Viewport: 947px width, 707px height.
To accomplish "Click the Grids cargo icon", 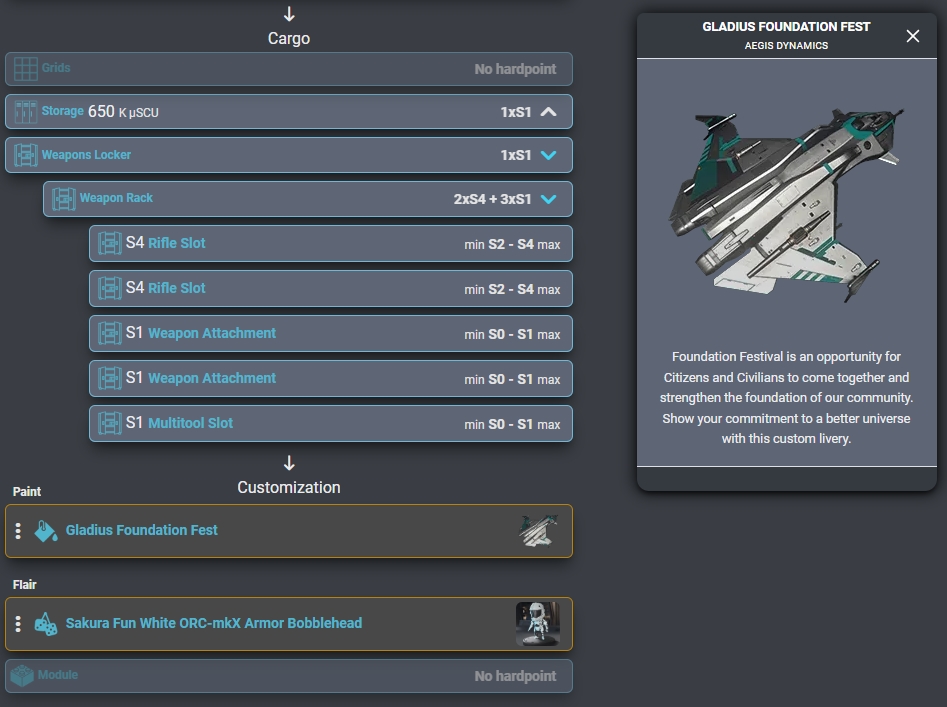I will click(x=26, y=69).
